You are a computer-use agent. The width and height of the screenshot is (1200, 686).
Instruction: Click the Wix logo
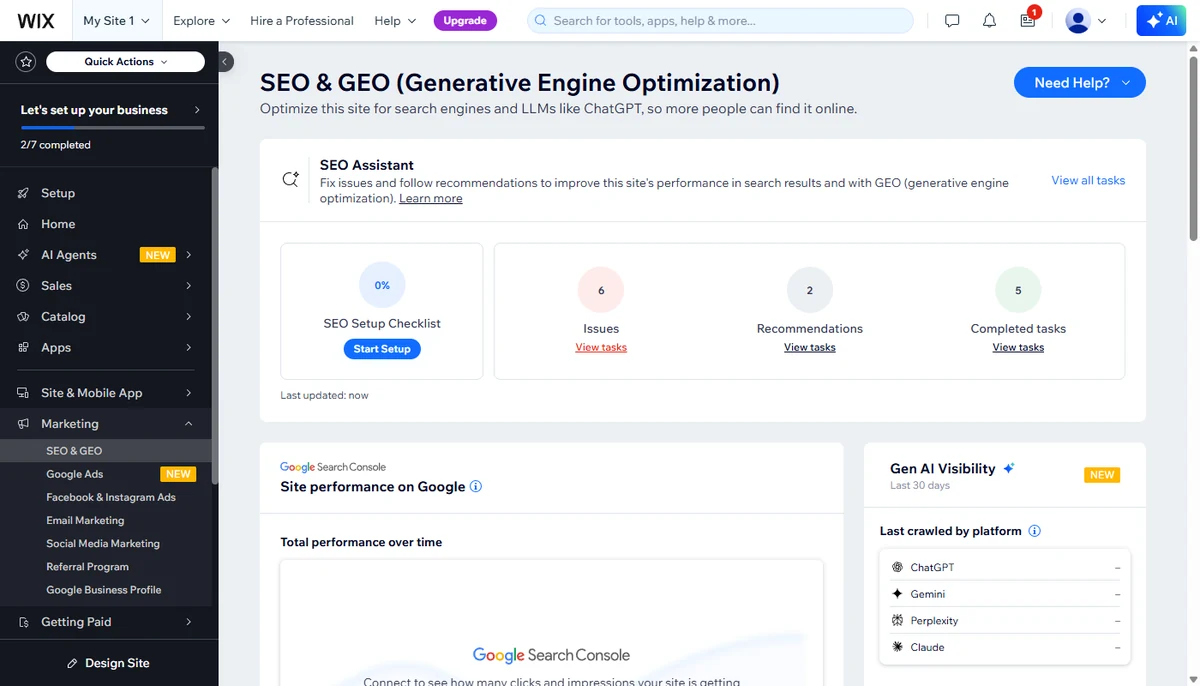[35, 20]
